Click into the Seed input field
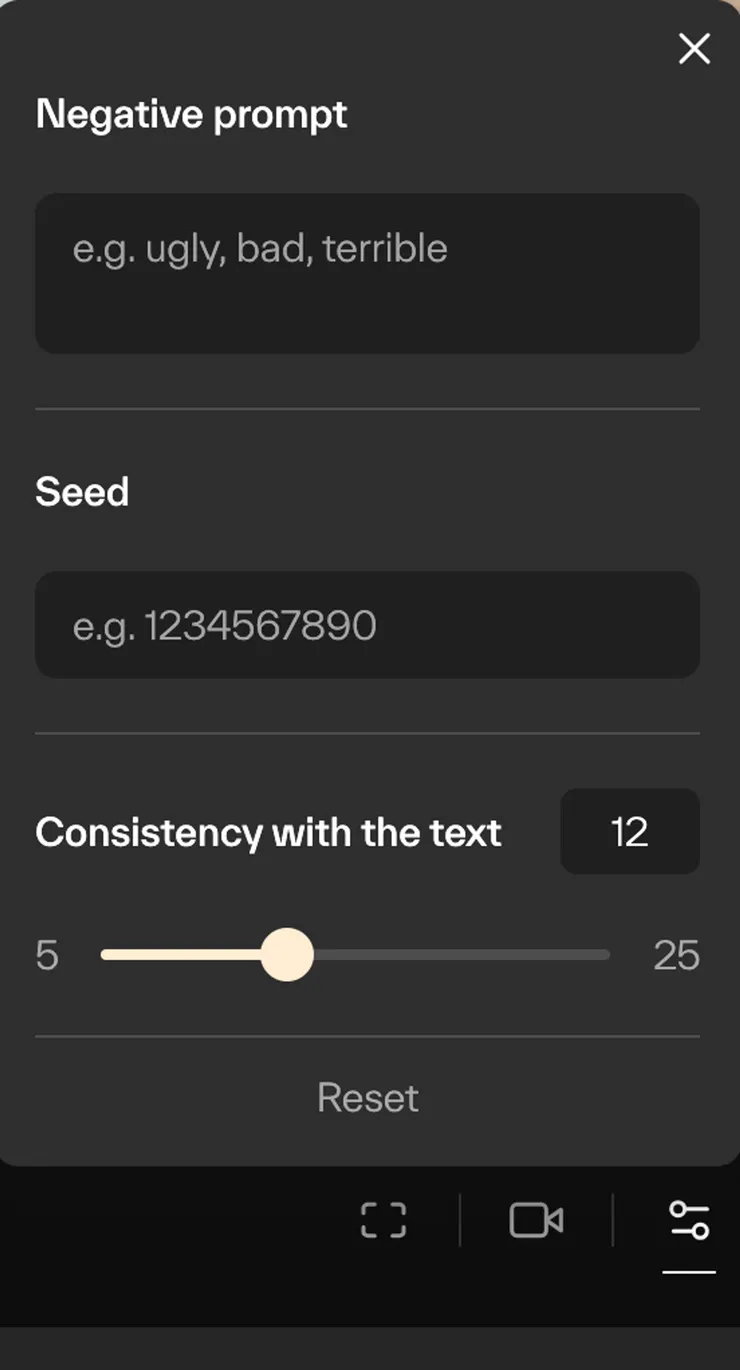 (367, 625)
